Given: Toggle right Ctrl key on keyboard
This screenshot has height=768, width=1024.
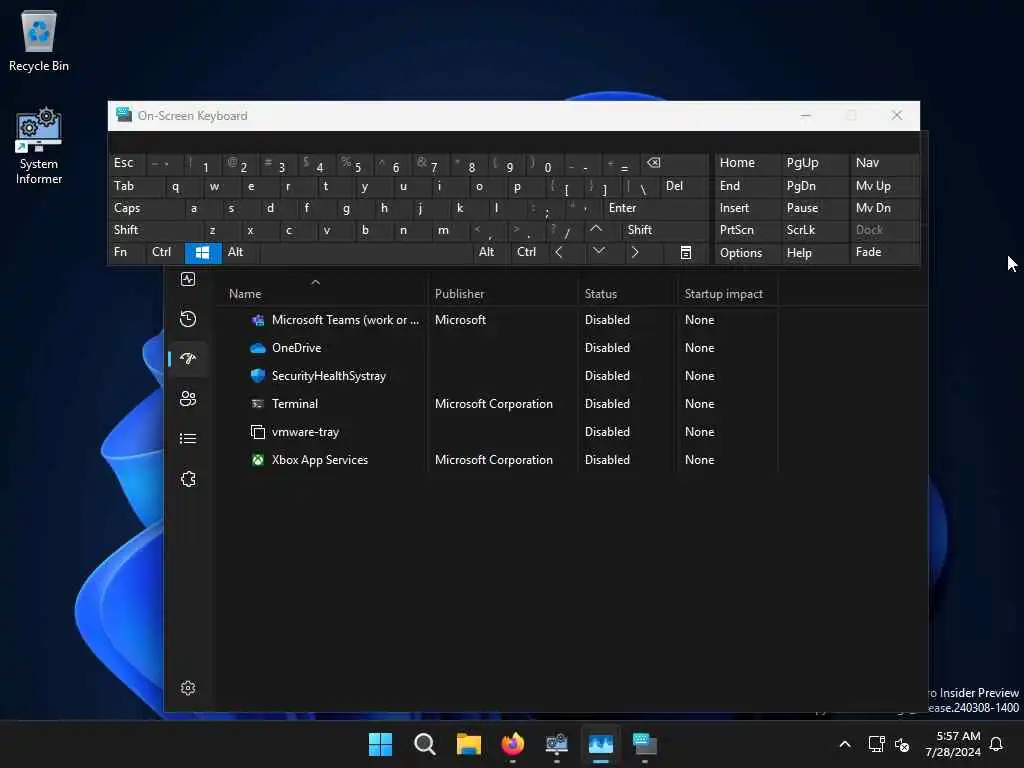Looking at the screenshot, I should [x=530, y=252].
